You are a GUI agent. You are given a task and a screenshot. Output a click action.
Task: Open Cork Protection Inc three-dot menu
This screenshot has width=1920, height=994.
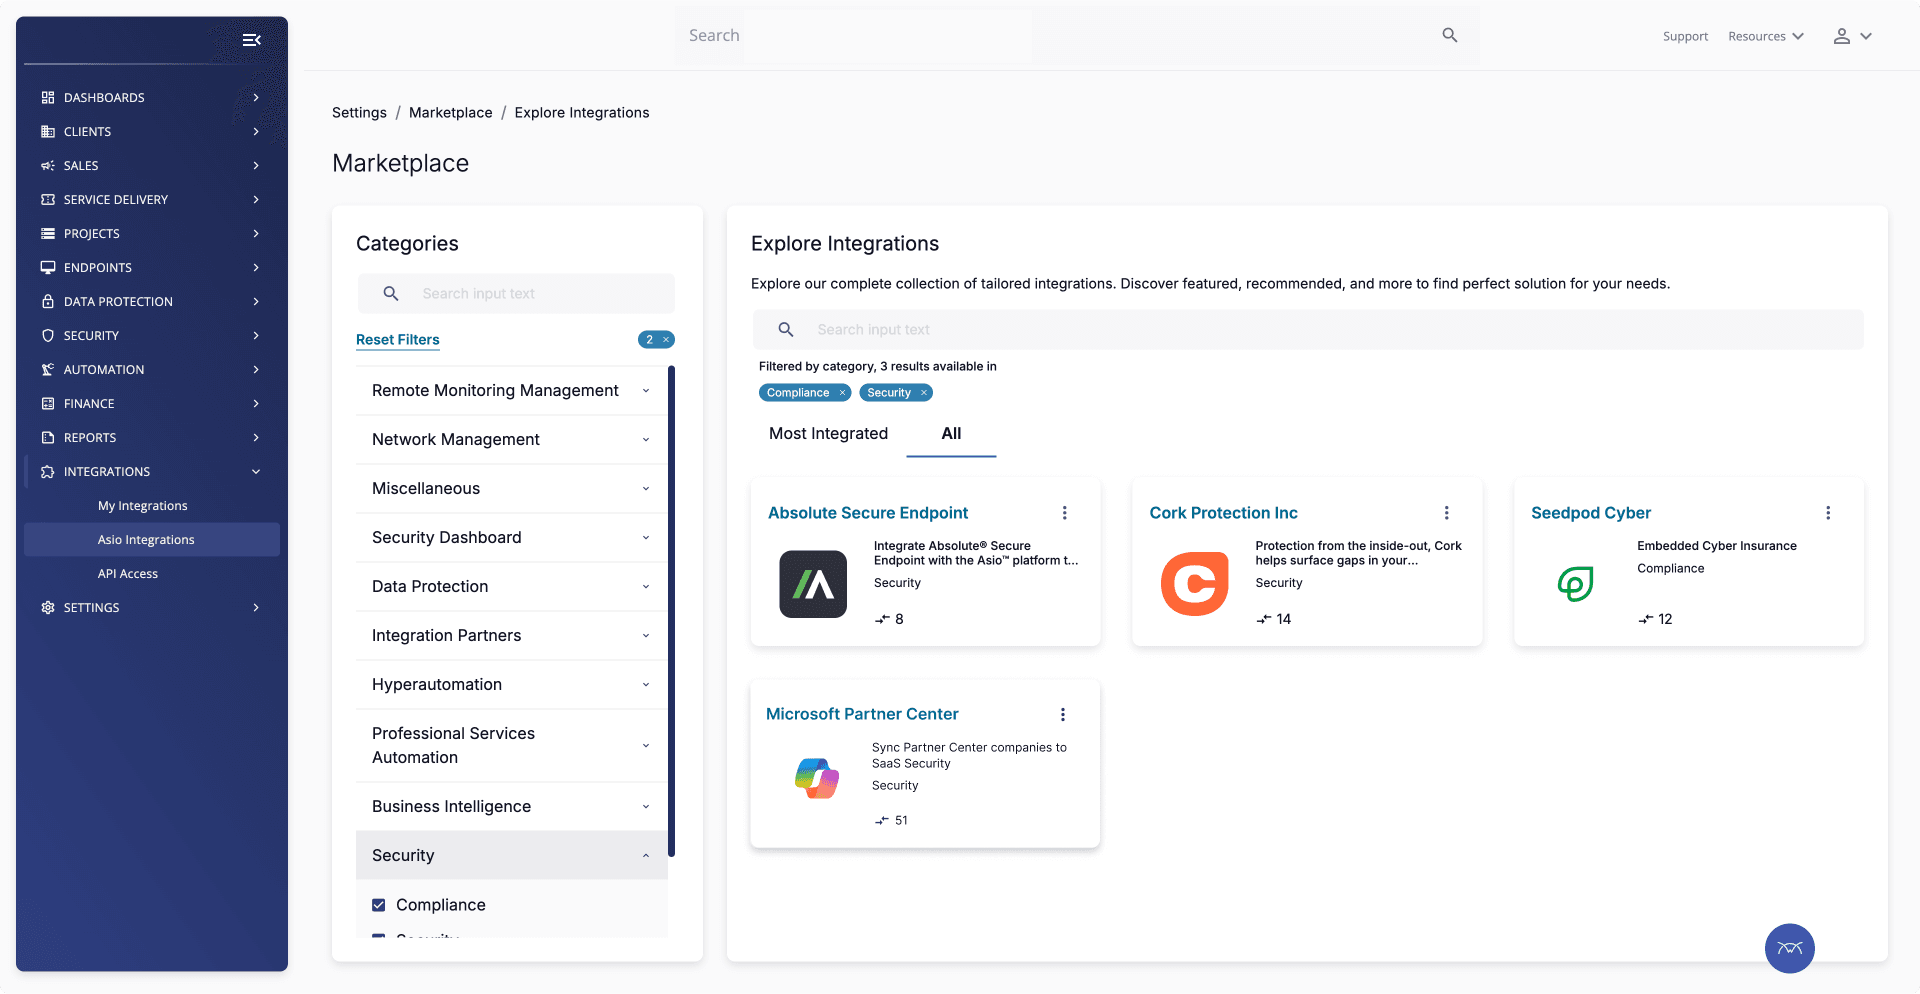(x=1446, y=513)
